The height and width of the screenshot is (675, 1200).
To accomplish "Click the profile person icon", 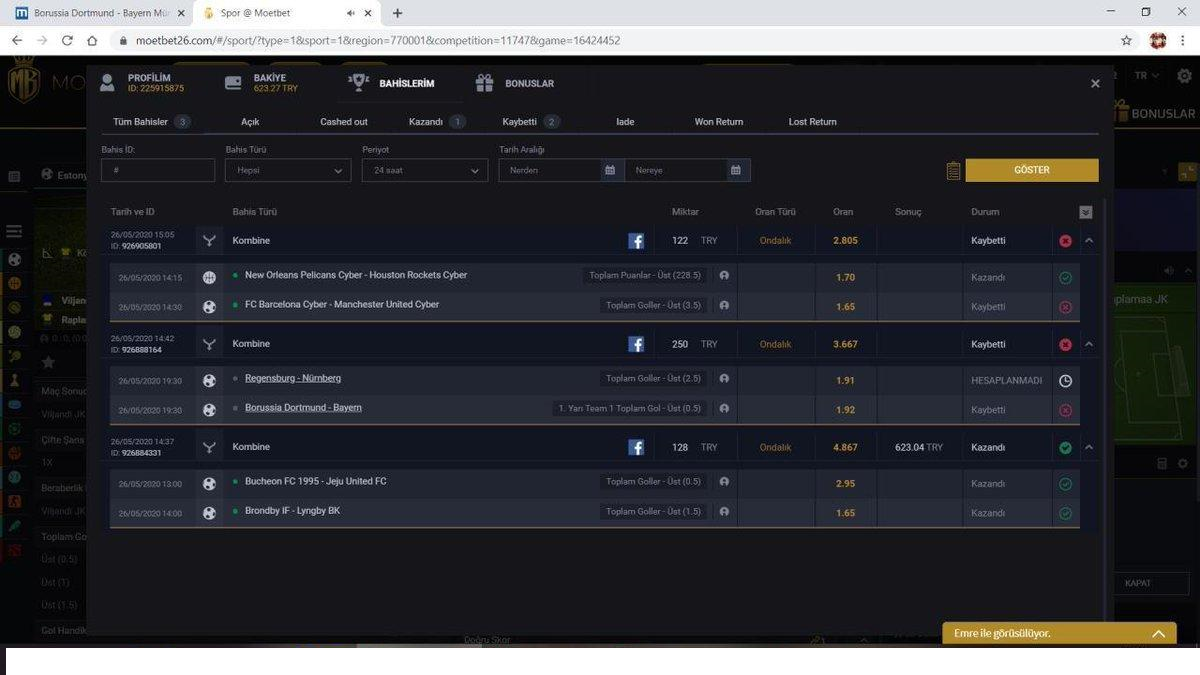I will pos(107,83).
